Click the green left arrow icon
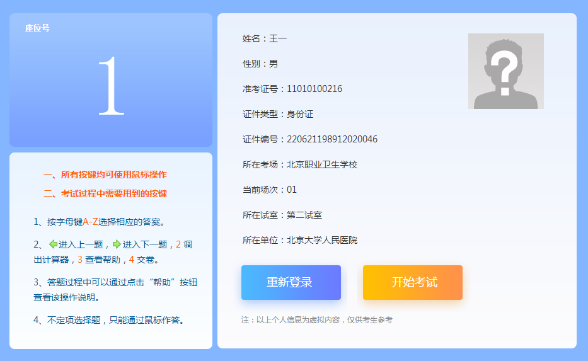The height and width of the screenshot is (361, 588). (x=53, y=244)
